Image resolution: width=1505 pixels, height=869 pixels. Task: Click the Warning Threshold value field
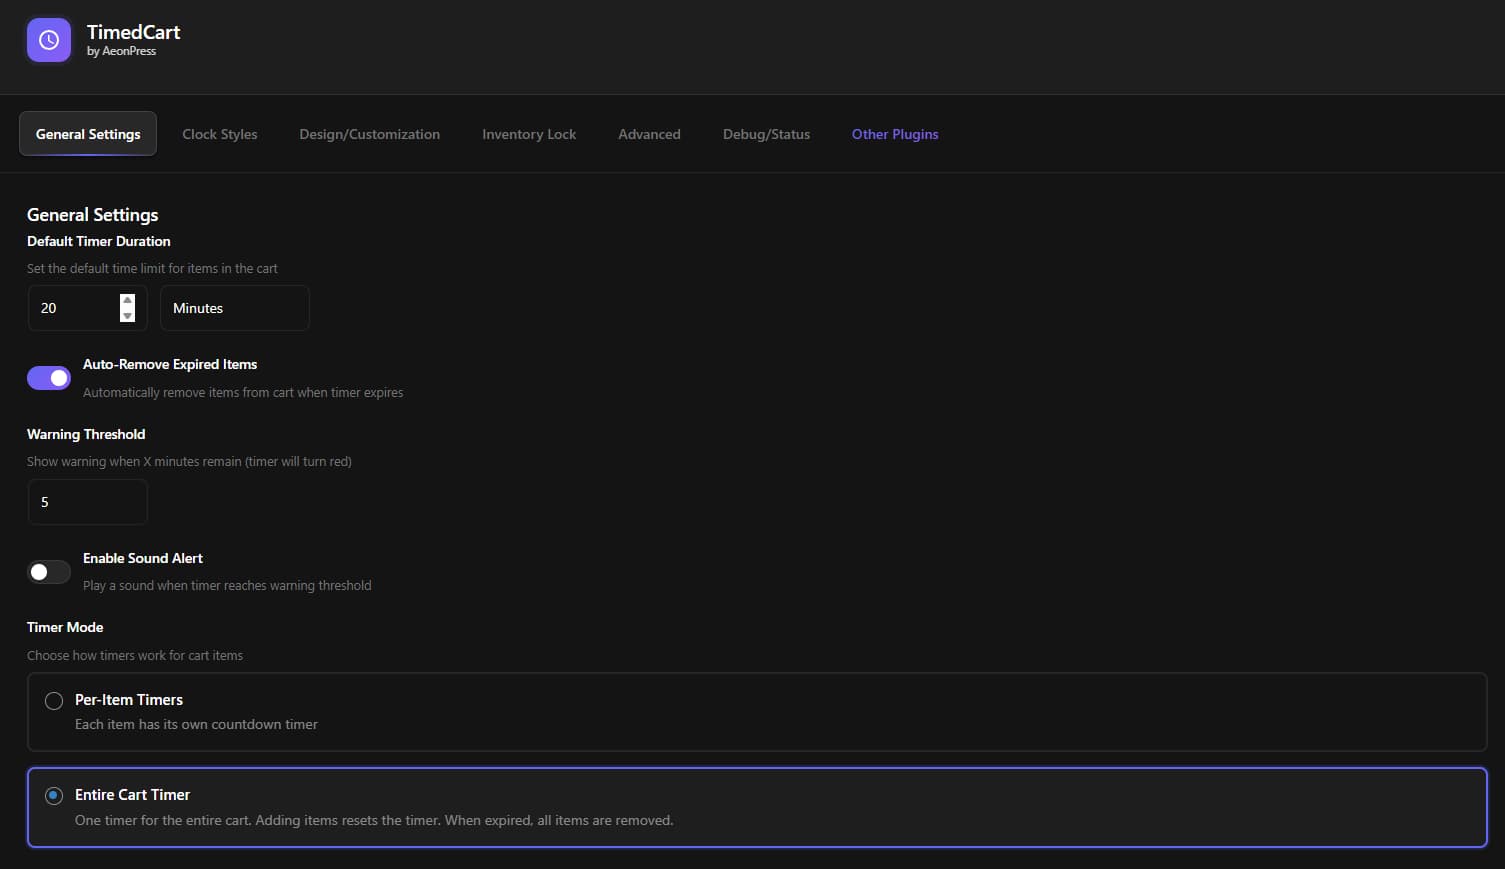[x=87, y=501]
